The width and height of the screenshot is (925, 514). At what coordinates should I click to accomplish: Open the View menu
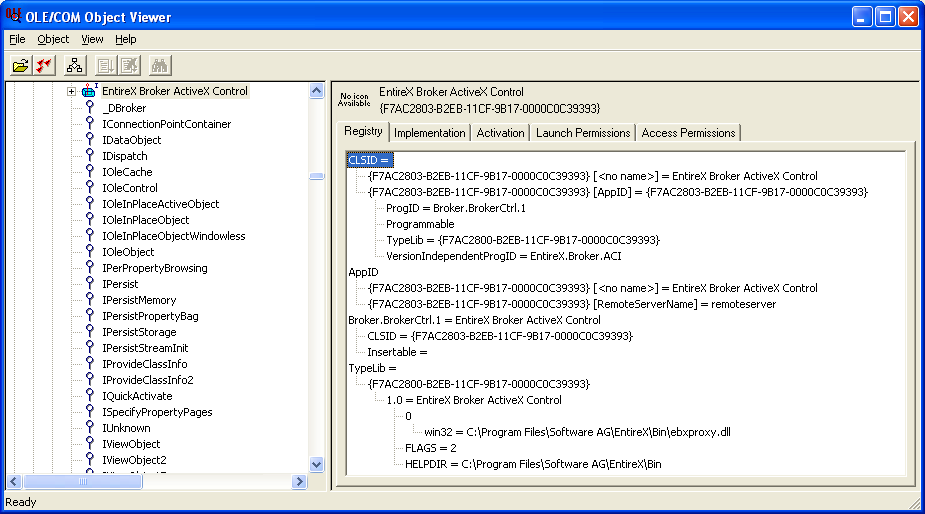click(x=92, y=39)
